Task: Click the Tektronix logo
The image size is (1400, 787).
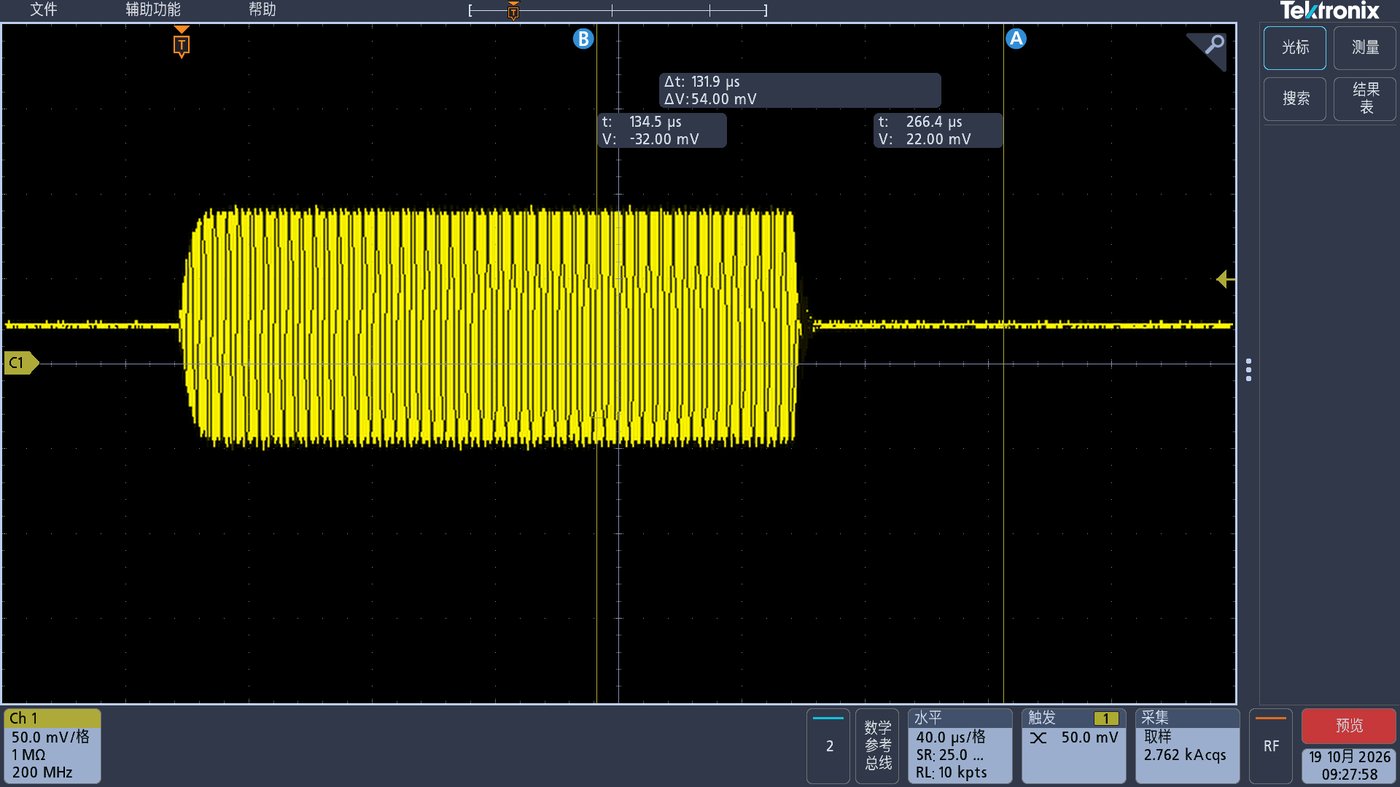Action: [x=1329, y=11]
